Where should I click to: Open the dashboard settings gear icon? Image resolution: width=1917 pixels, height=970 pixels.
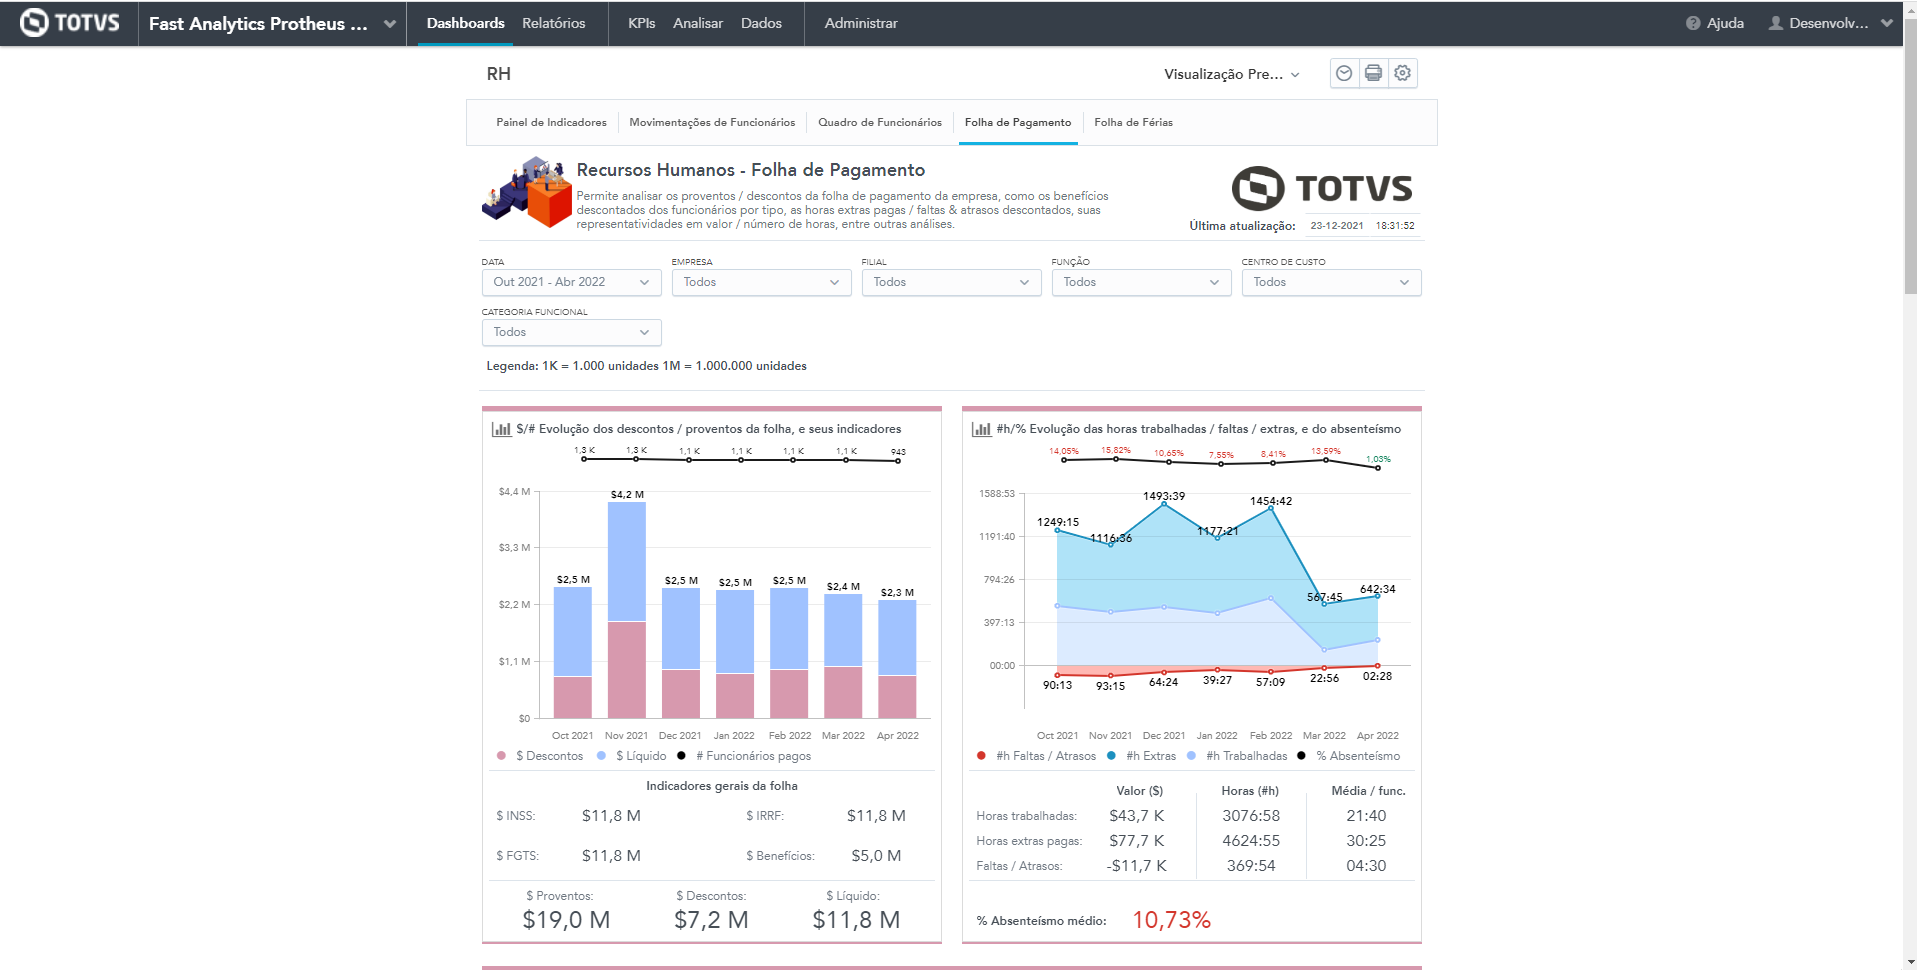point(1402,73)
